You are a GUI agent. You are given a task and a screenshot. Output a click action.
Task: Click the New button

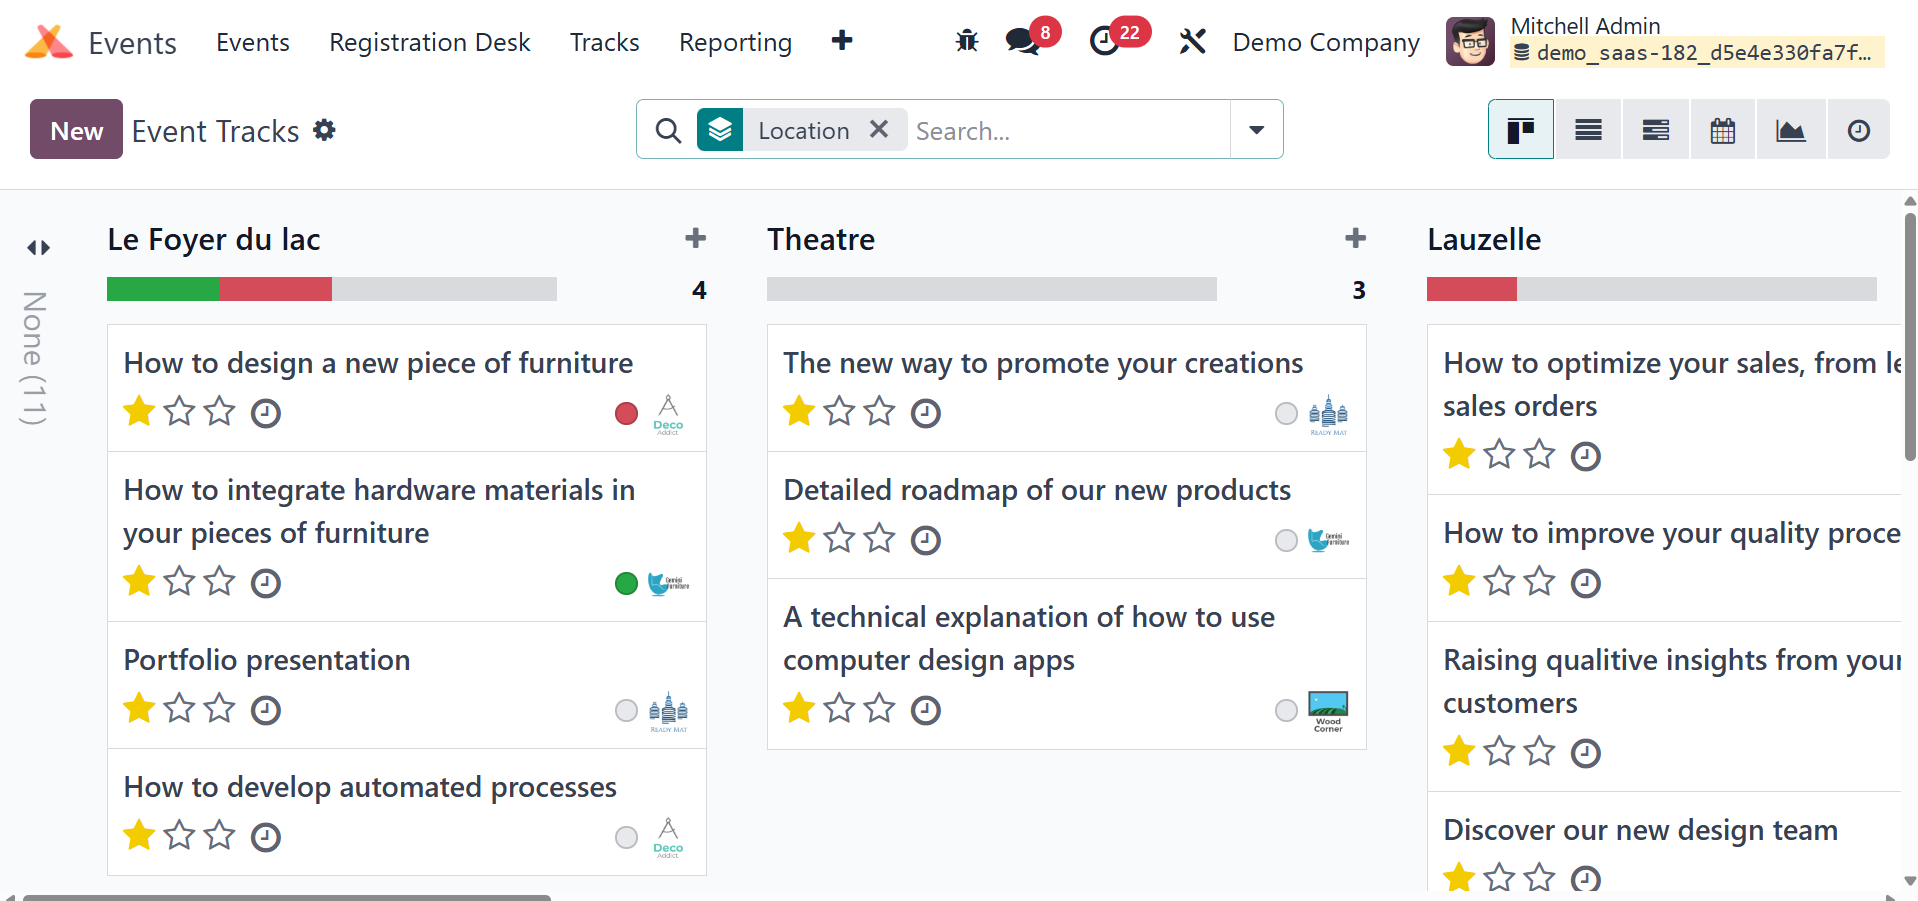[76, 130]
